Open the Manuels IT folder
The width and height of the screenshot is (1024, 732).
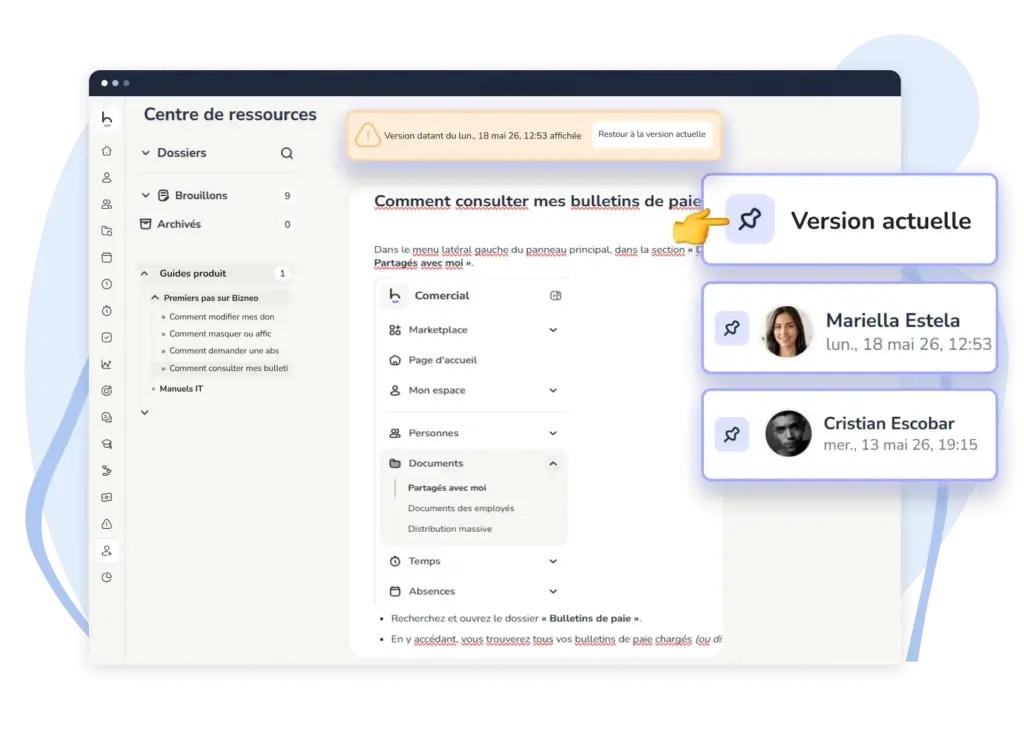tap(181, 389)
